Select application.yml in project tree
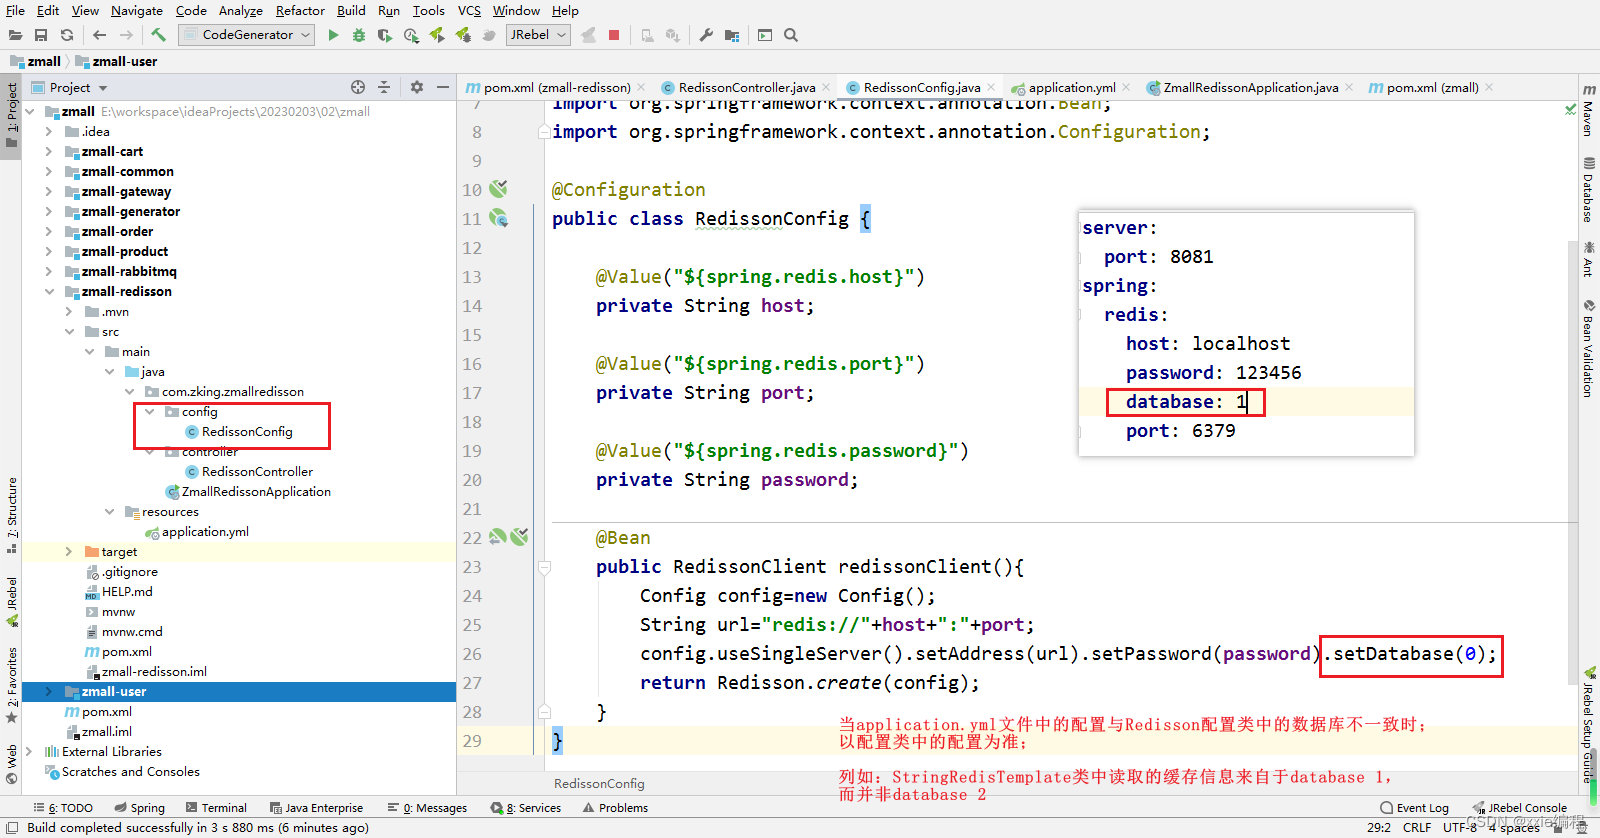 (205, 531)
